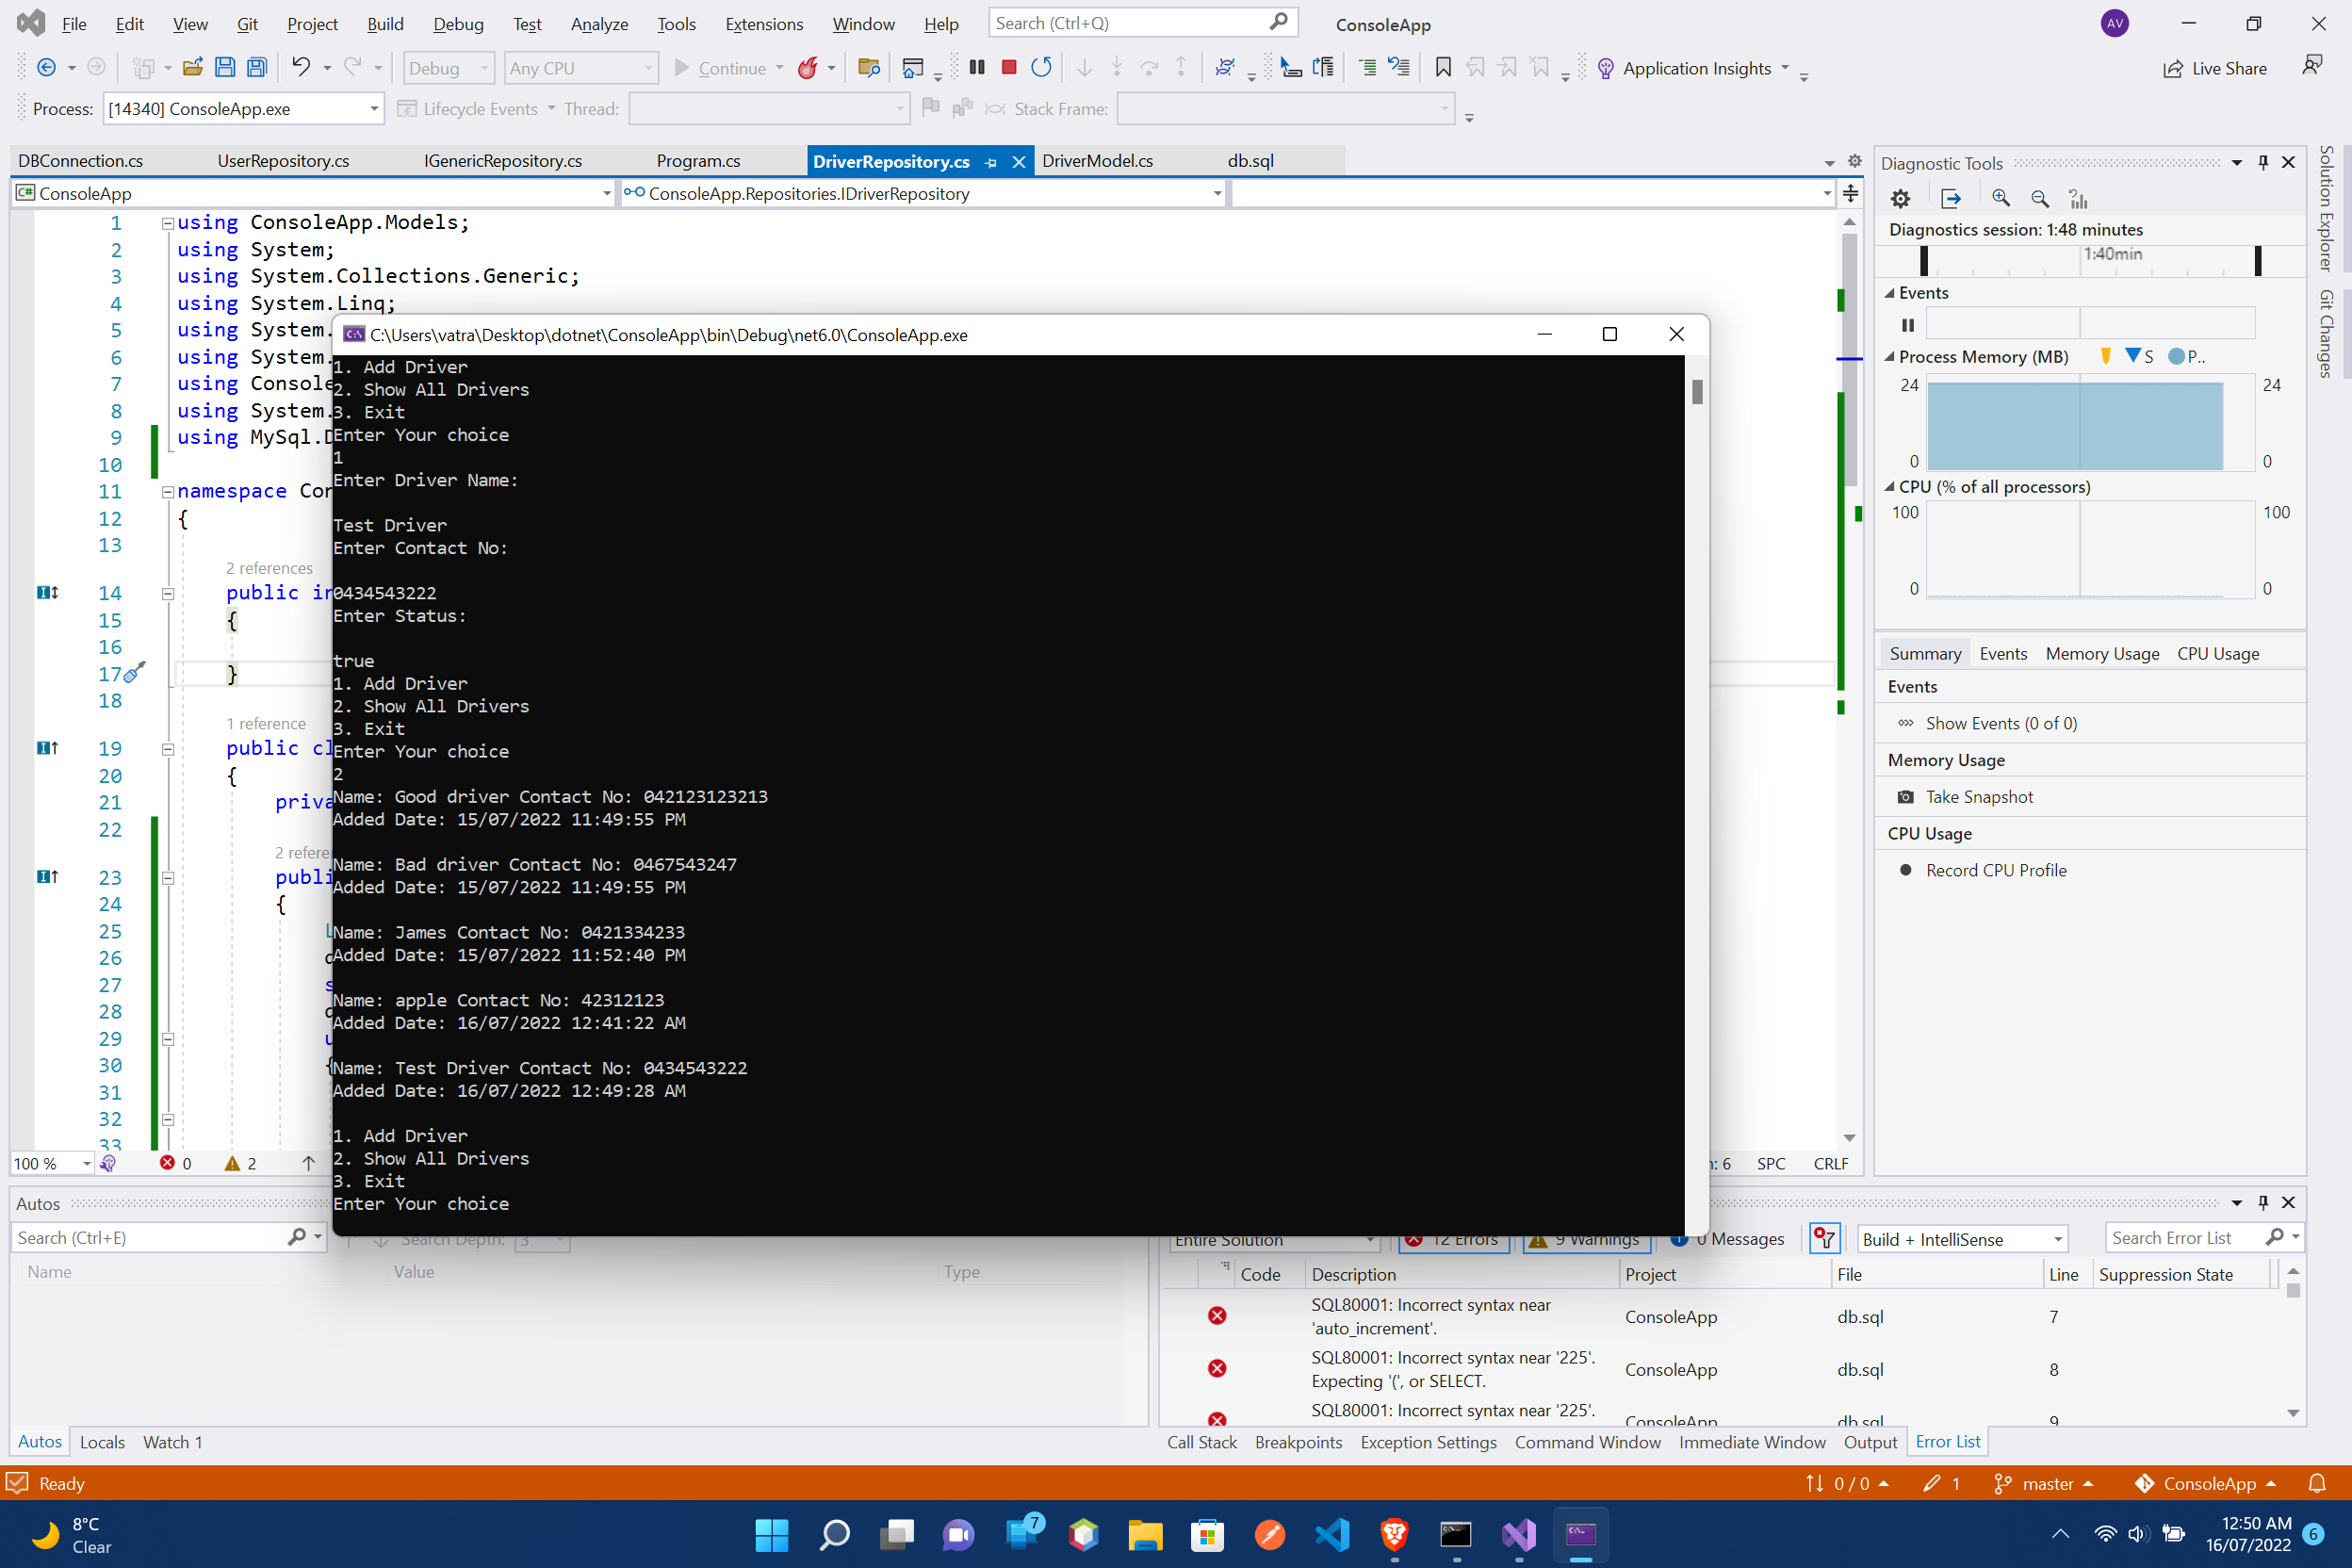Click the Break All pause icon
The image size is (2352, 1568).
click(x=977, y=67)
